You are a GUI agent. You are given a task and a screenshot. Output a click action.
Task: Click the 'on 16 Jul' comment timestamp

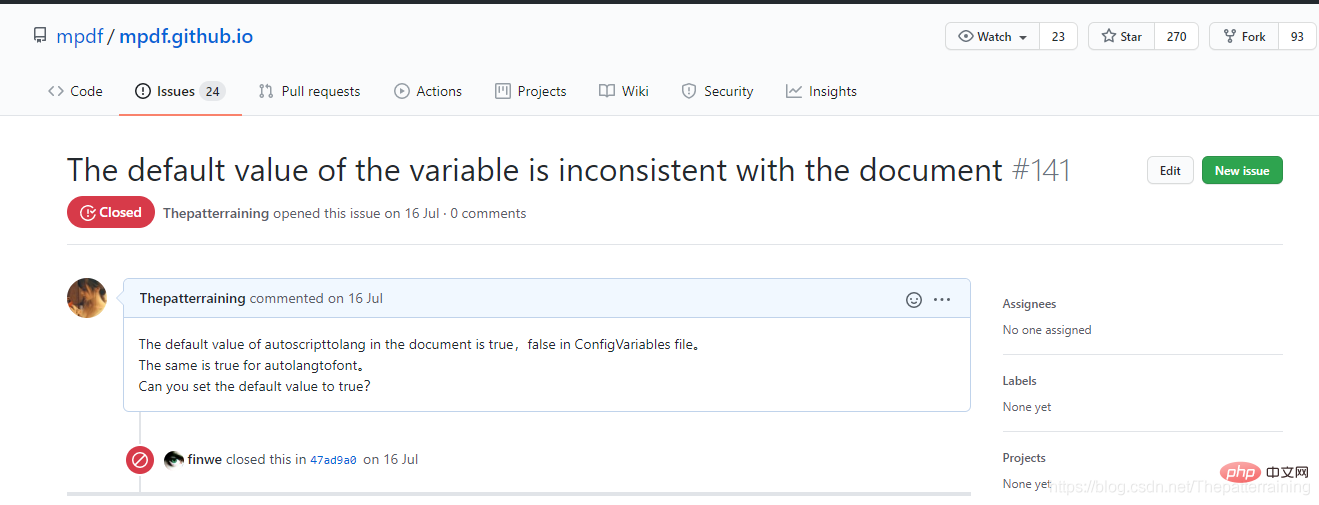pyautogui.click(x=355, y=298)
